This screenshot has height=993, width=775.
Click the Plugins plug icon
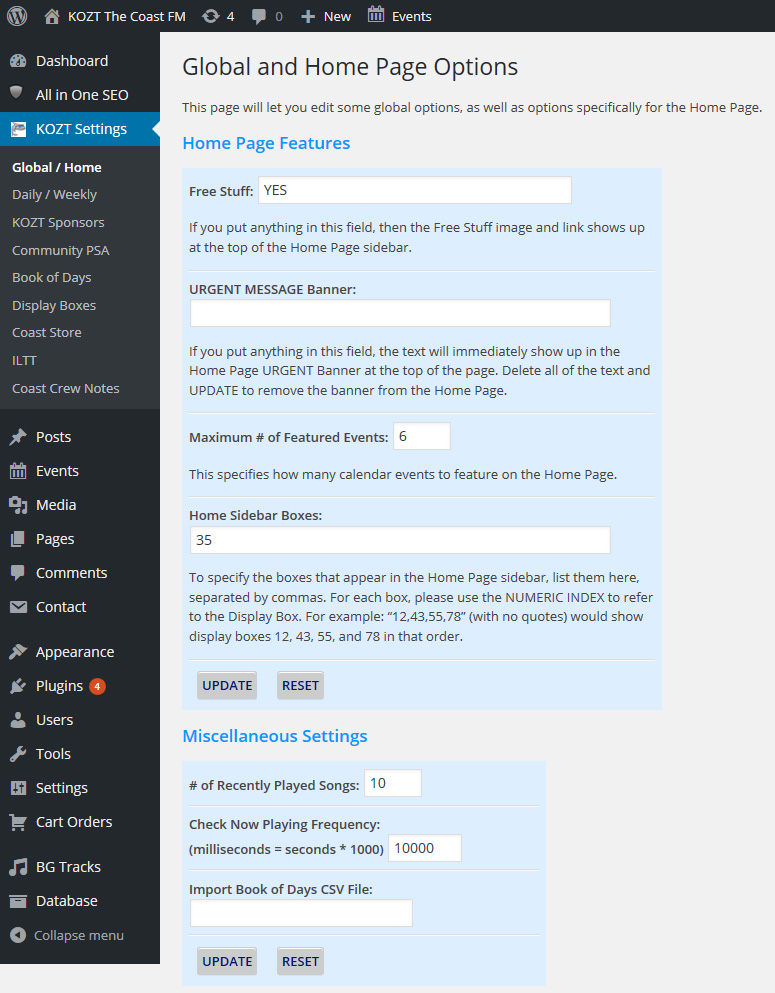[18, 686]
